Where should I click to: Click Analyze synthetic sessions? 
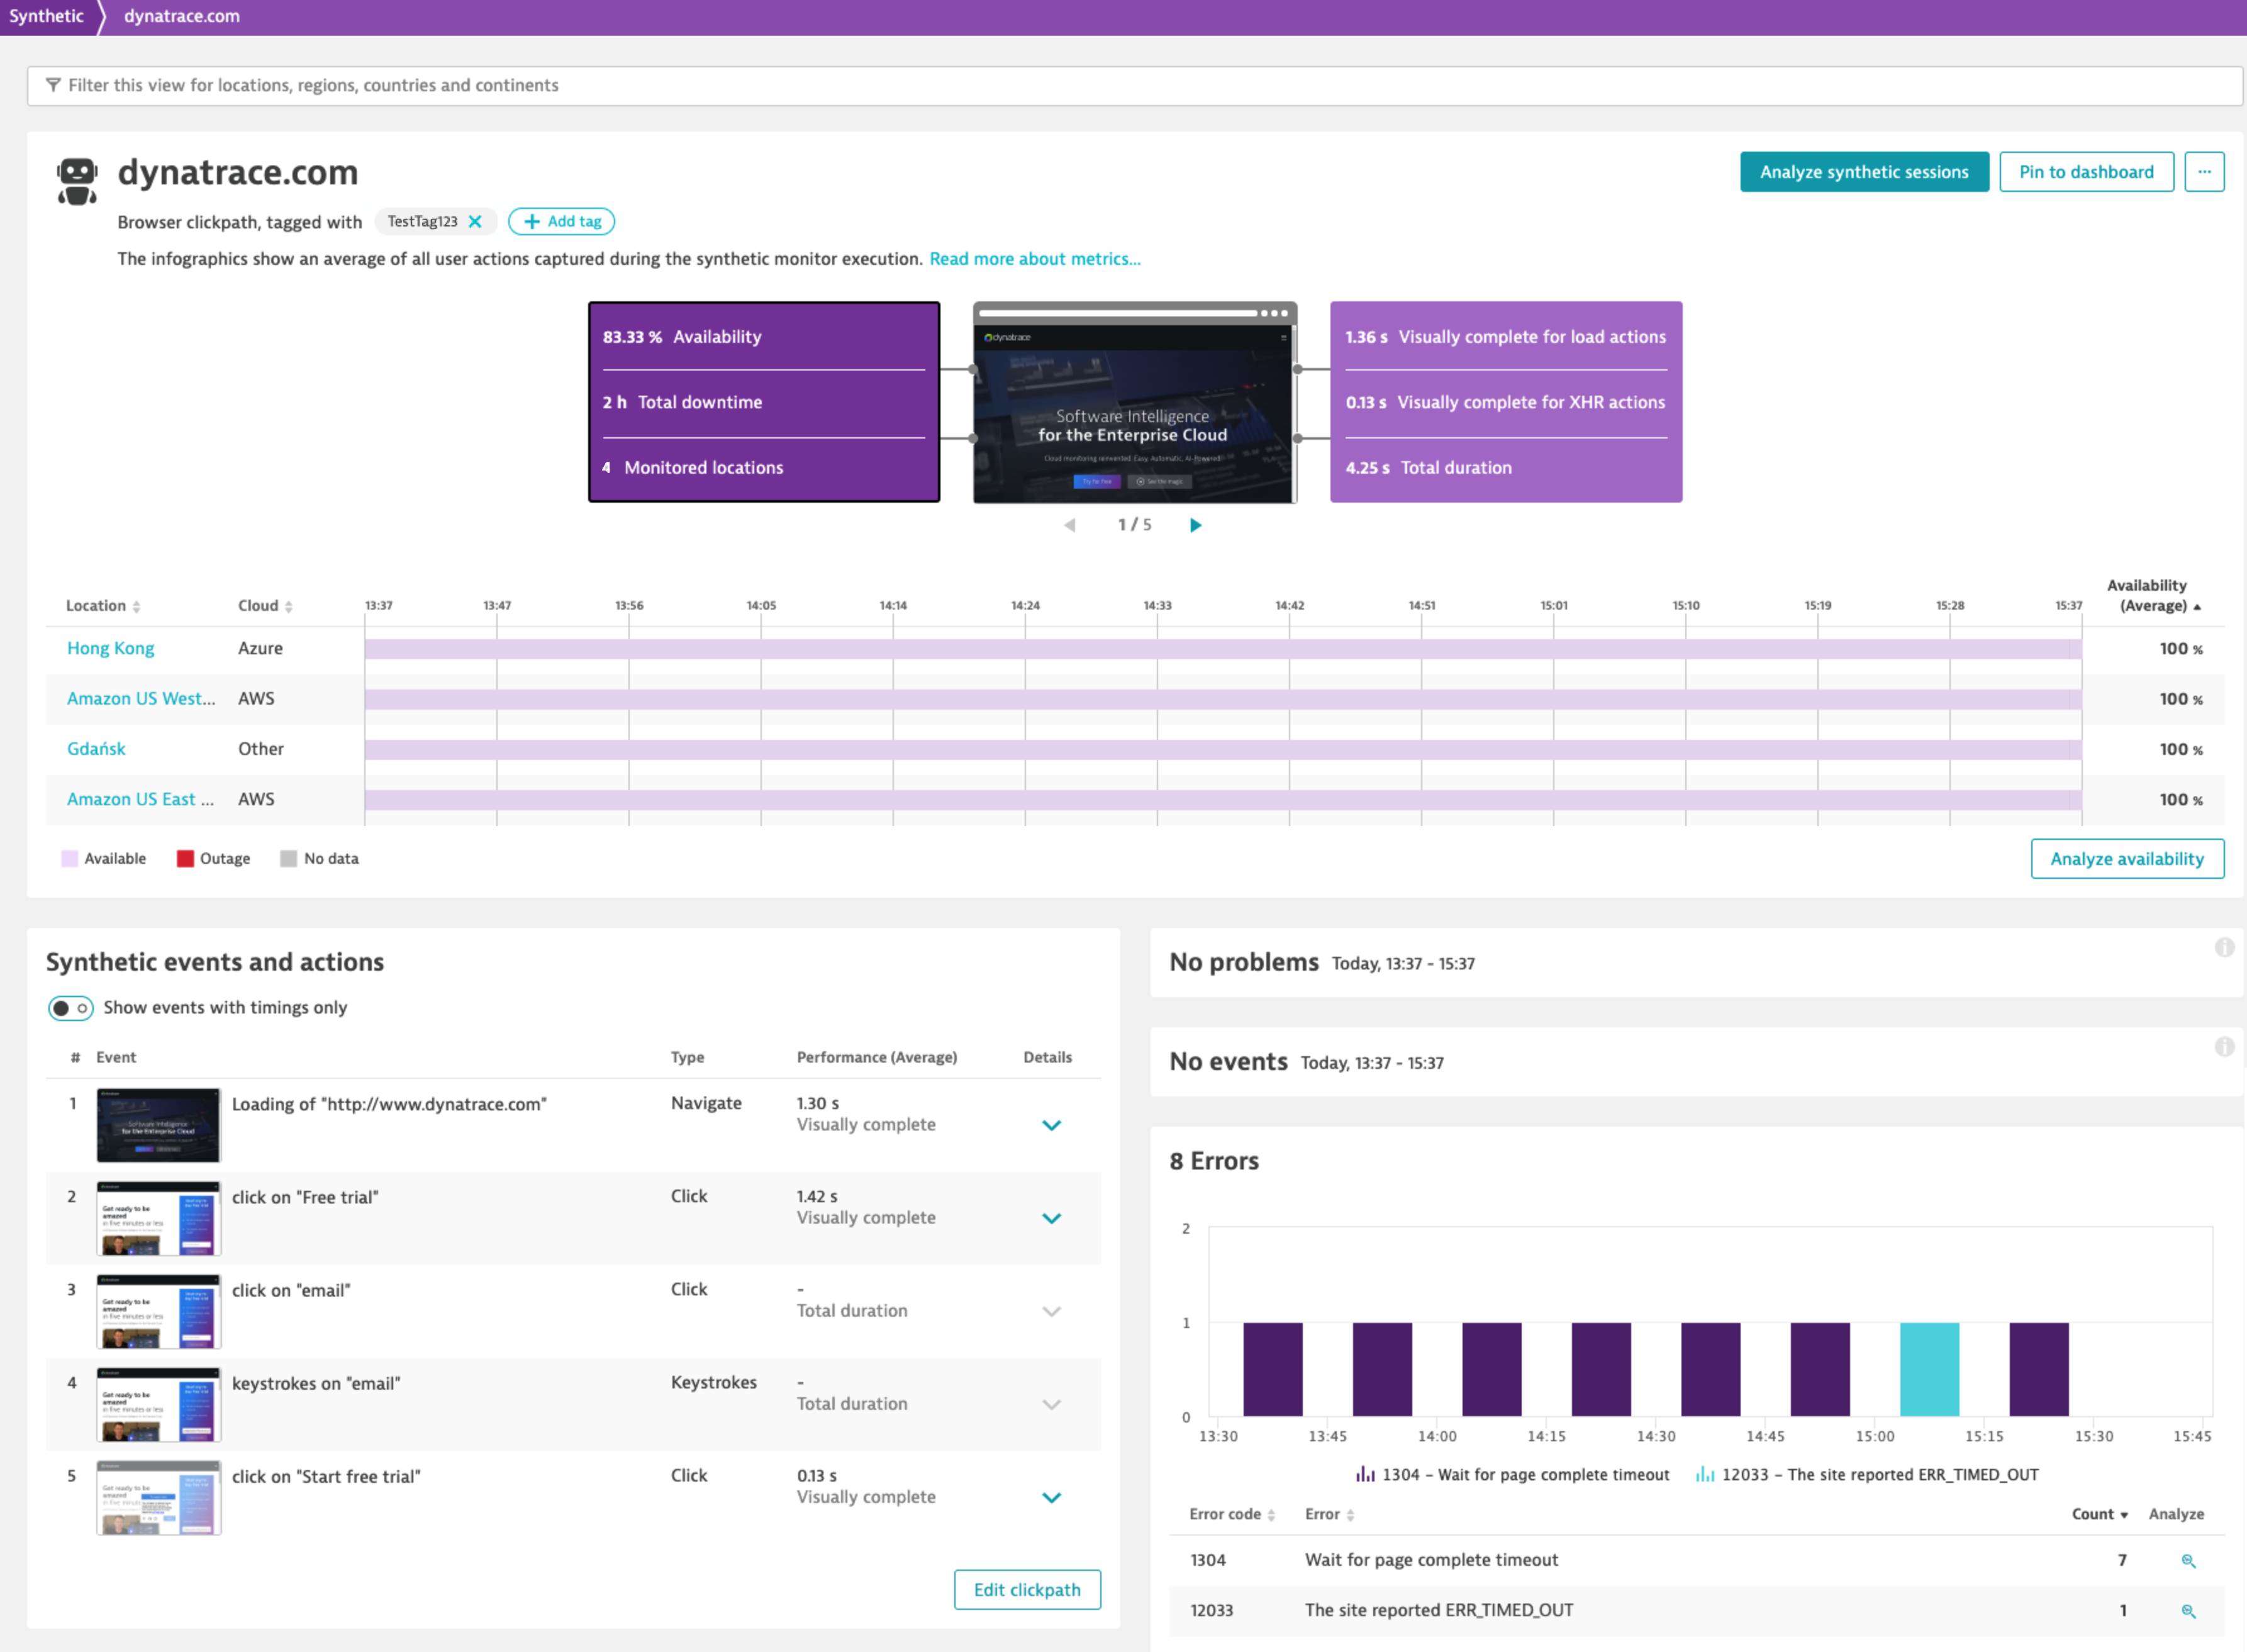[x=1864, y=172]
